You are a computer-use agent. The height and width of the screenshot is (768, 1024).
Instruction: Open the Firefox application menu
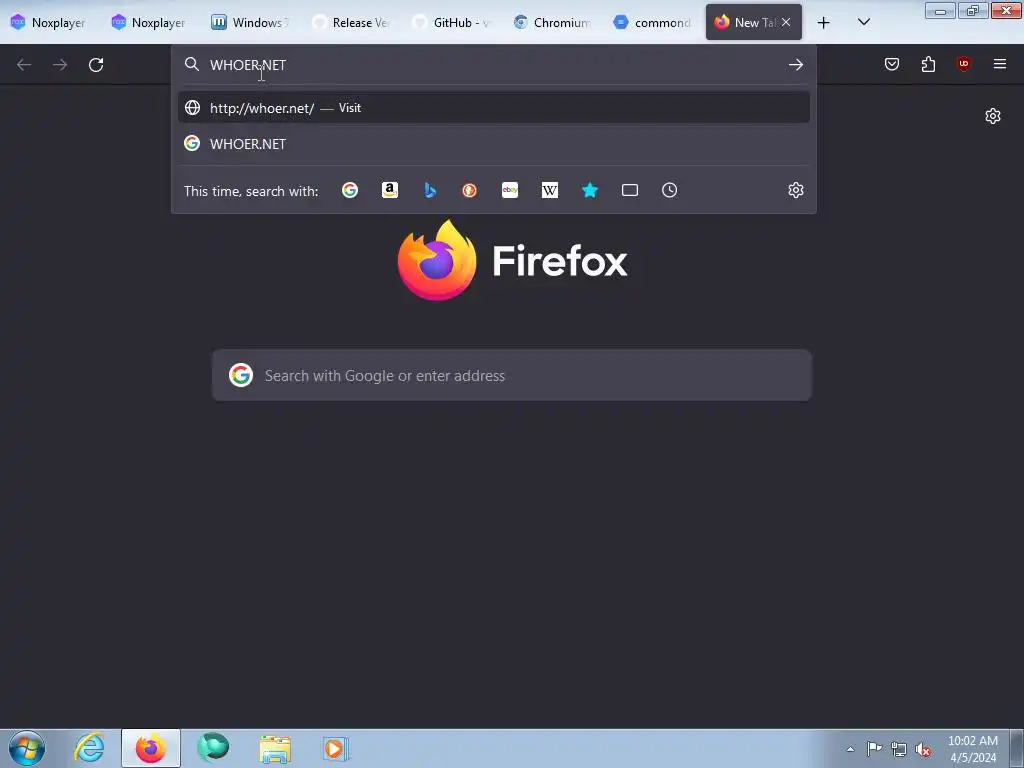click(1000, 64)
